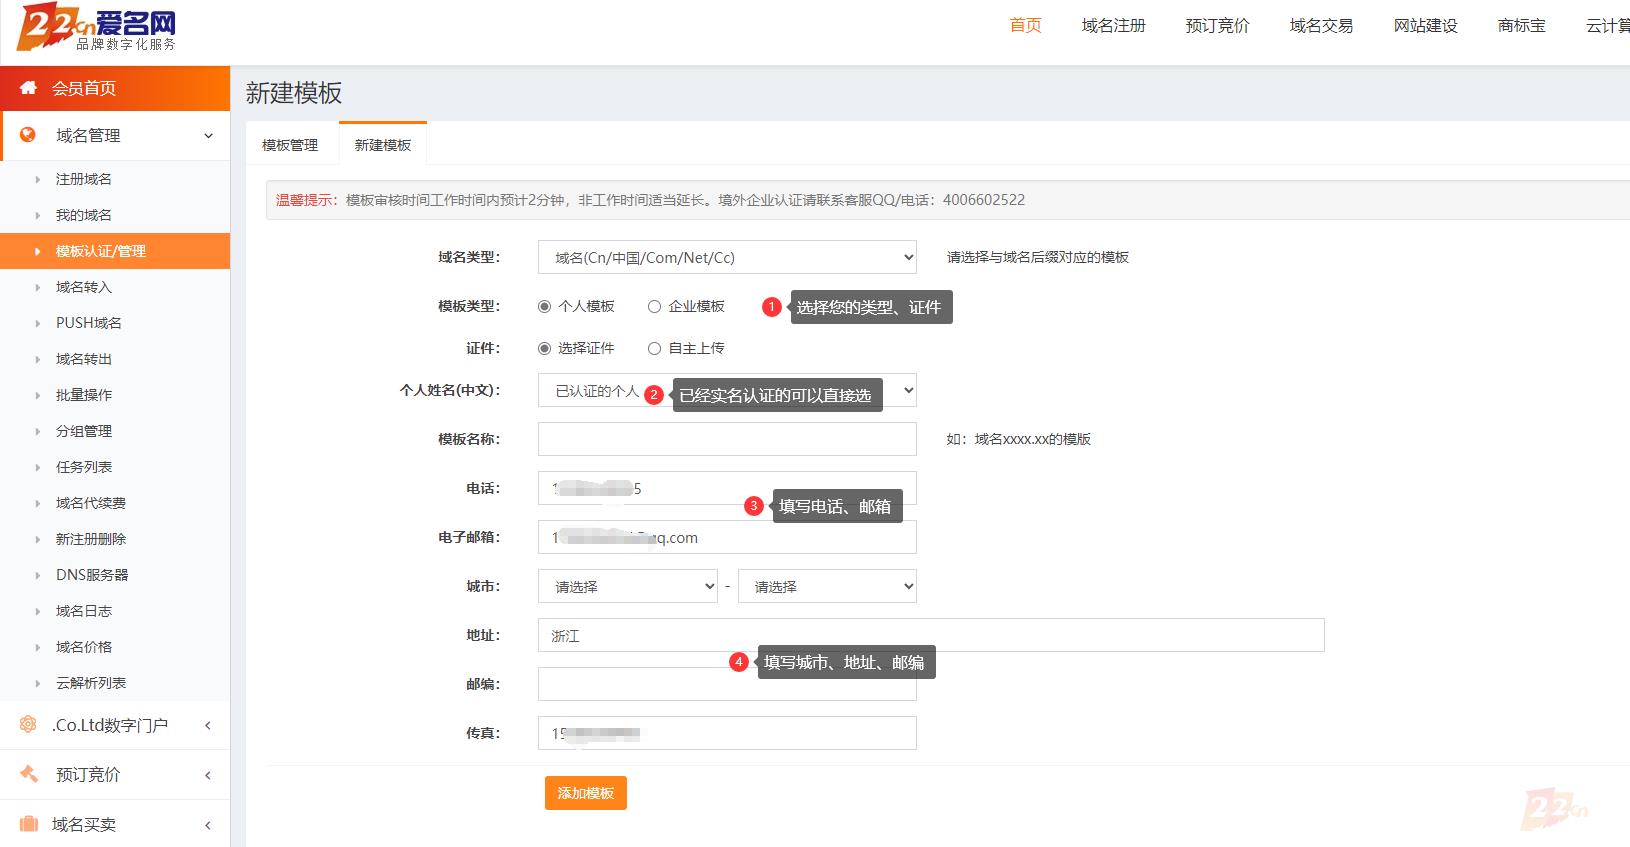Switch to the 模板管理 tab
Screen dimensions: 1630x847
point(290,145)
